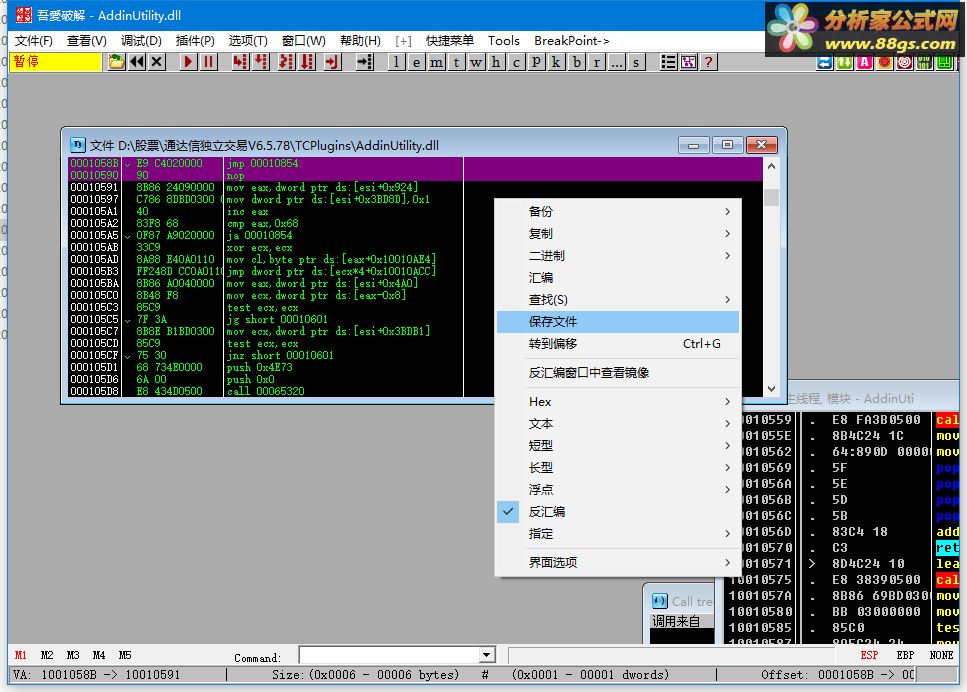Select 反汇编窗口中查看镜像 menu item
Image resolution: width=967 pixels, height=692 pixels.
[617, 373]
